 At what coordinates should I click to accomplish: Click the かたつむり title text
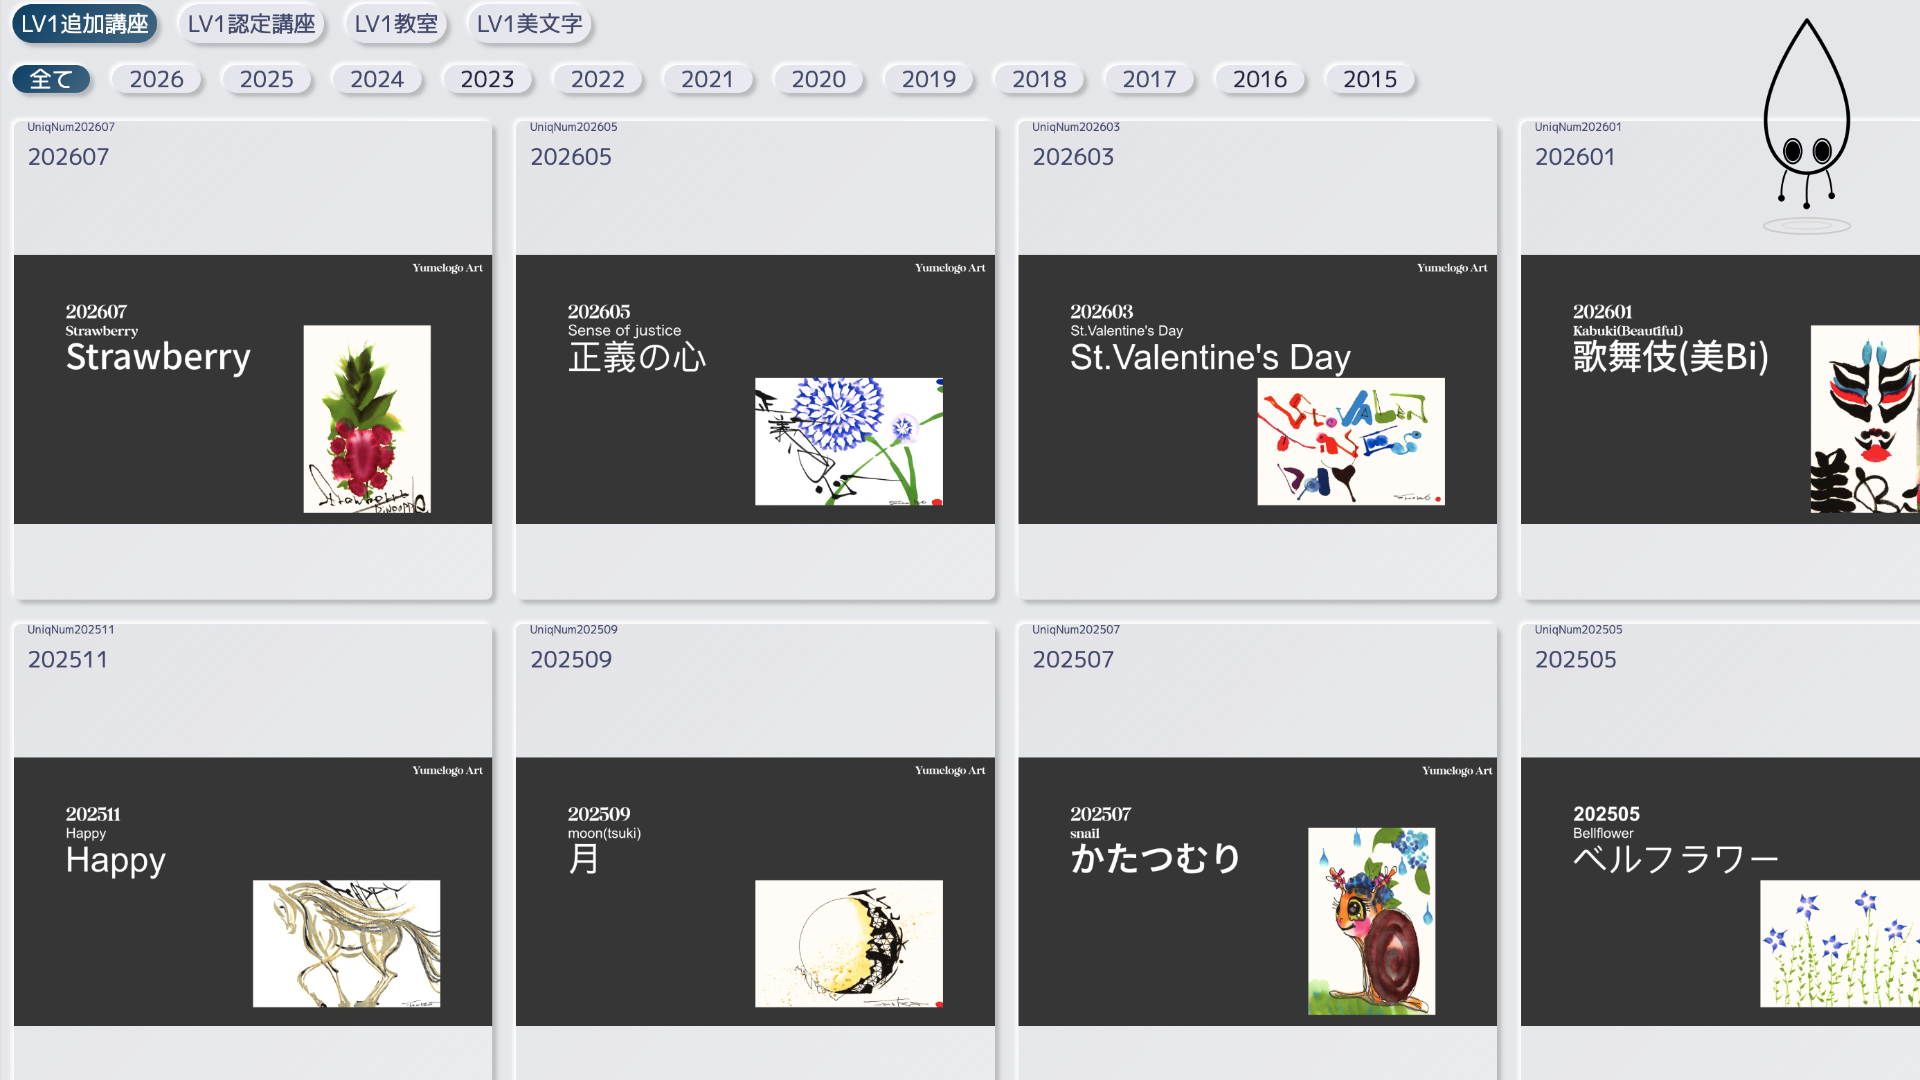tap(1155, 859)
